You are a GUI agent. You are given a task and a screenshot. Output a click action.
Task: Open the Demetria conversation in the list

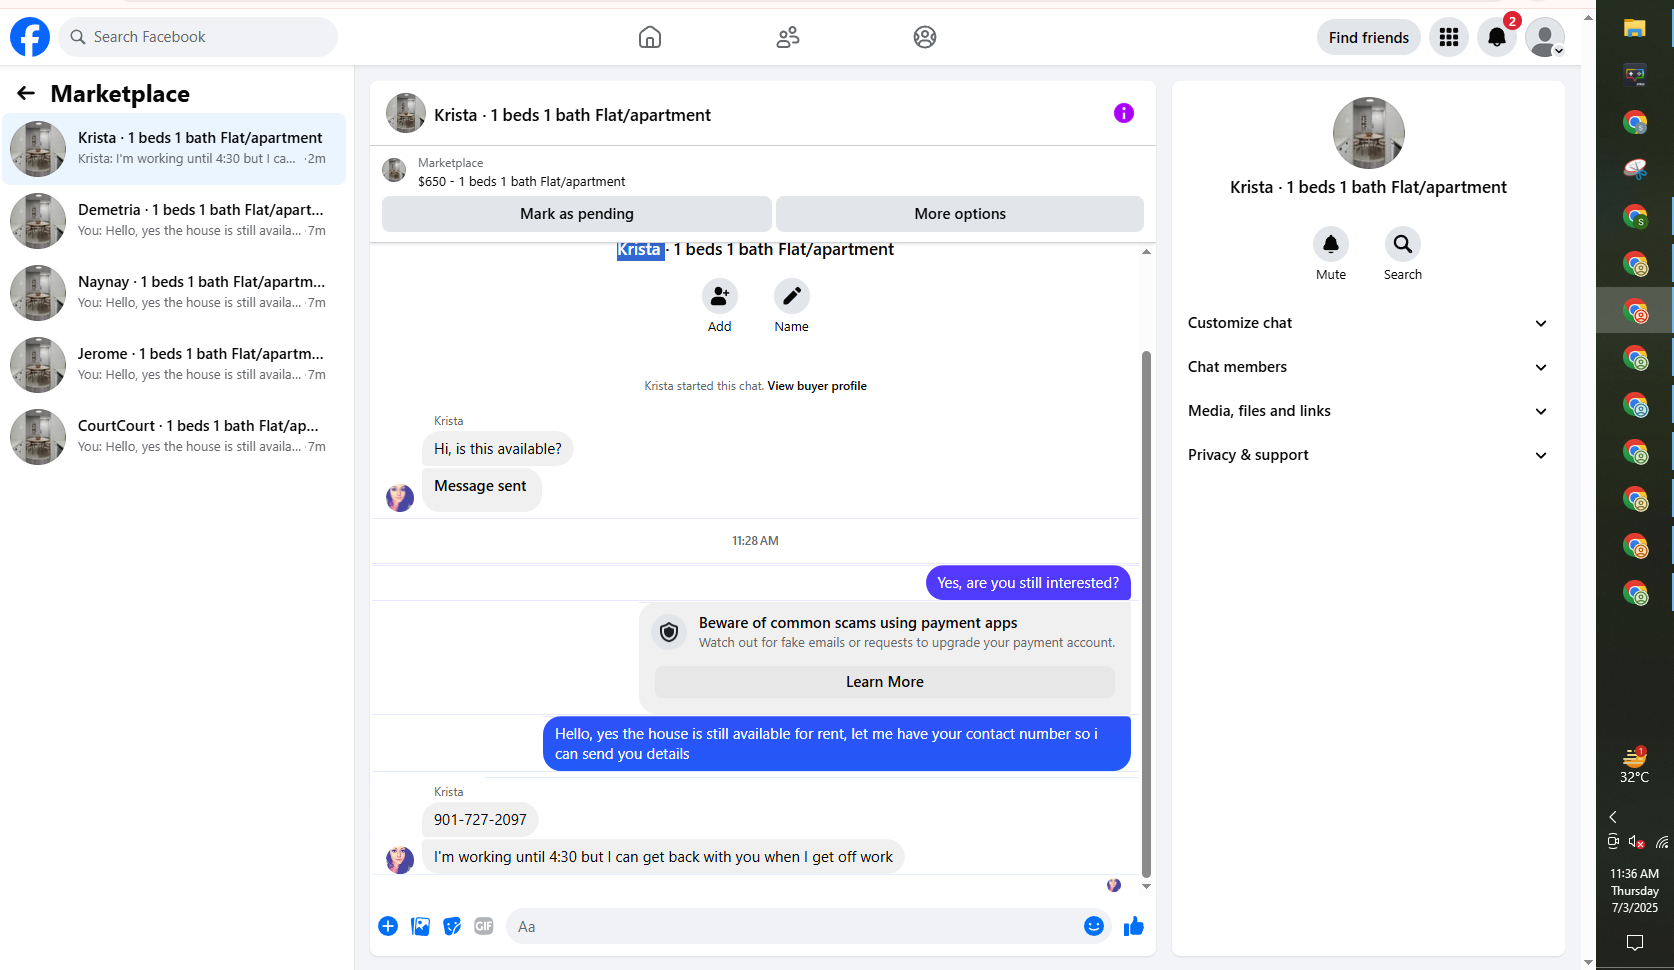pos(174,220)
